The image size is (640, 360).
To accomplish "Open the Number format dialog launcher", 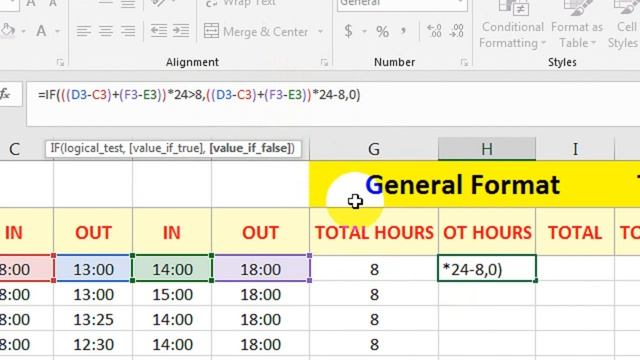I will pos(464,62).
